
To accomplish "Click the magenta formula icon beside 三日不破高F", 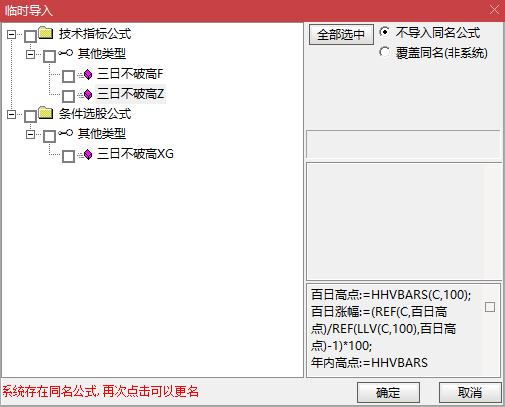I will point(88,75).
